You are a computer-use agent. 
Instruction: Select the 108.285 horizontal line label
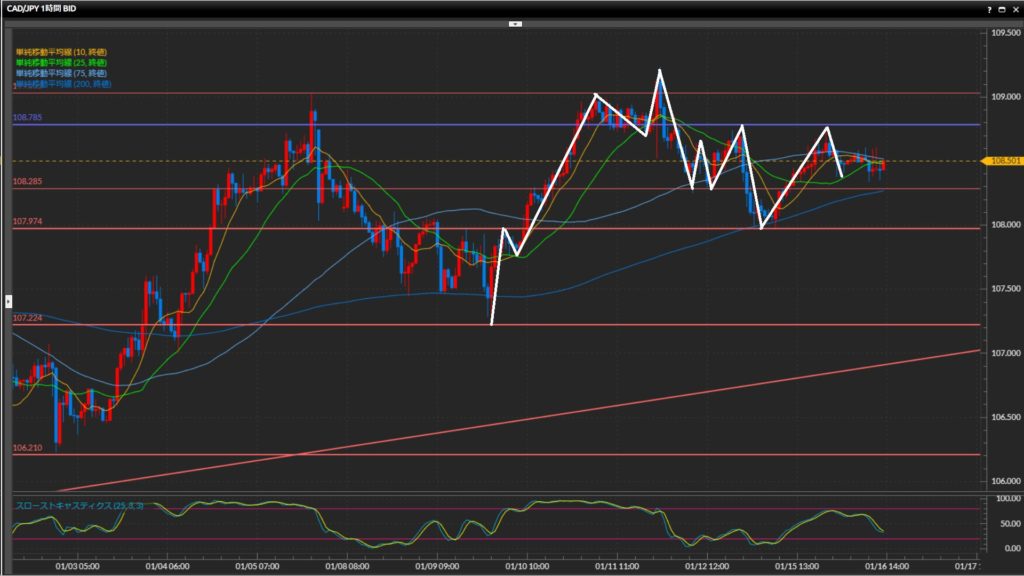tap(26, 182)
